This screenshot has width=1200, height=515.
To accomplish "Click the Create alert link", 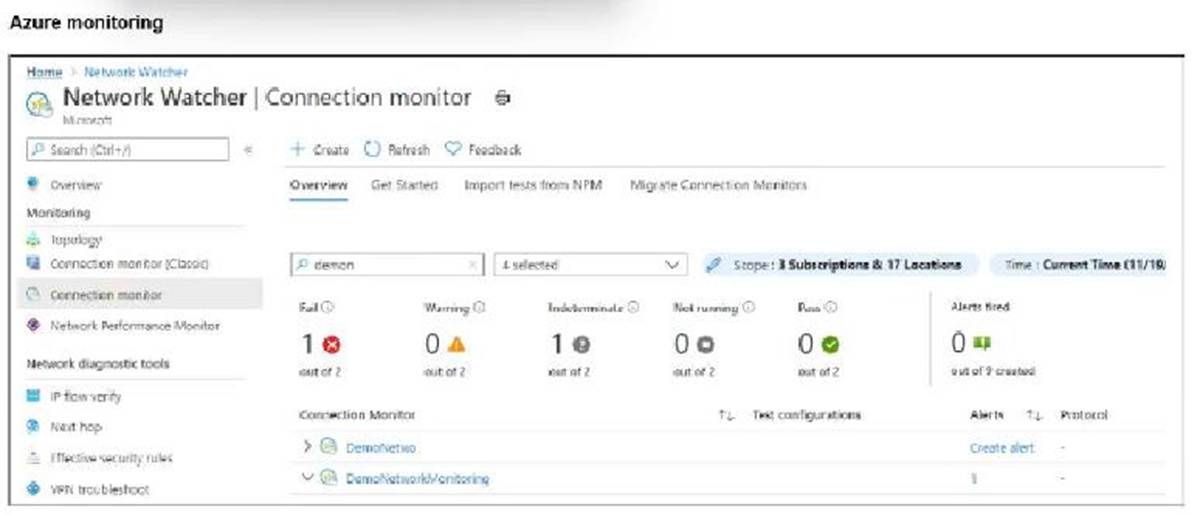I will 1002,448.
